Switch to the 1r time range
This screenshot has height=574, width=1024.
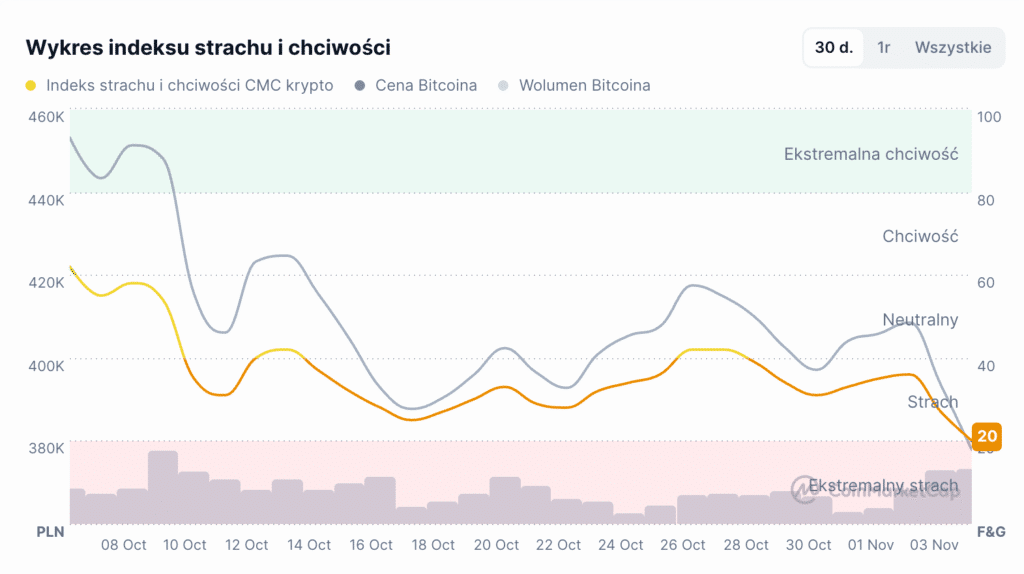click(x=884, y=47)
